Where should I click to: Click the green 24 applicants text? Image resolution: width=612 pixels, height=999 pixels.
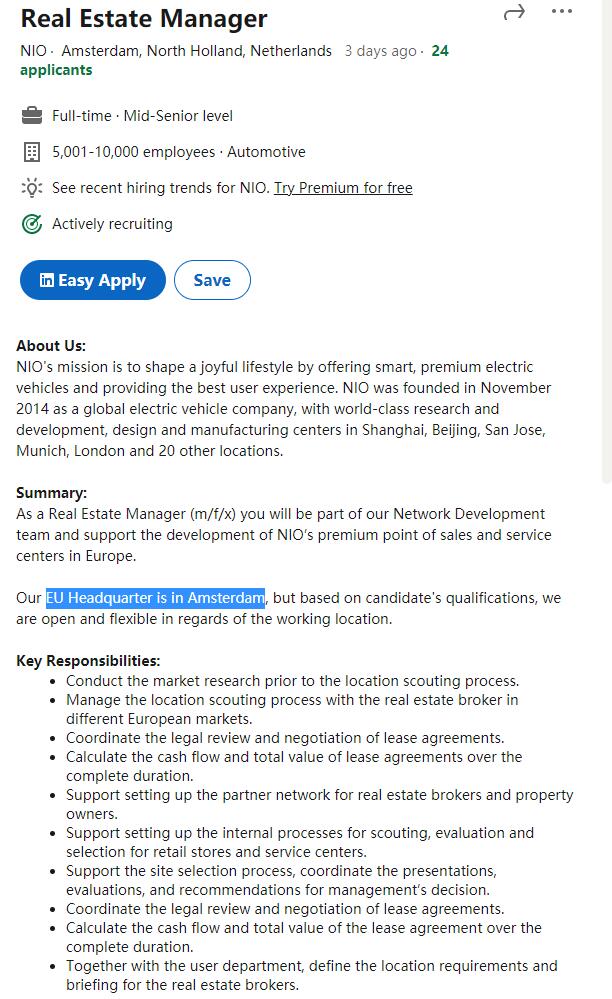[56, 70]
